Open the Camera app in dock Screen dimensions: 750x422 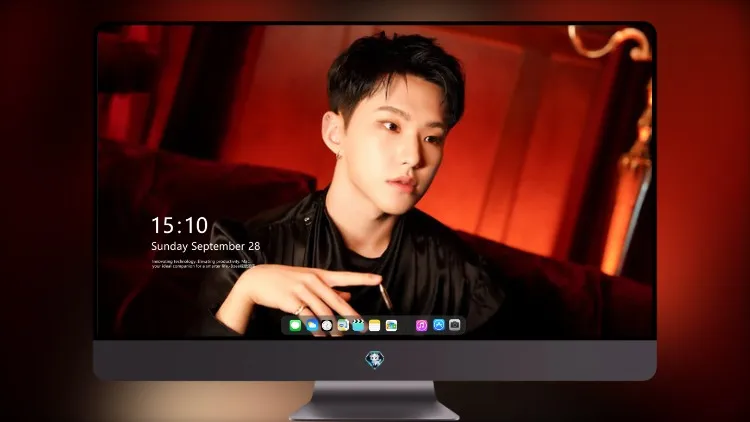tap(454, 325)
